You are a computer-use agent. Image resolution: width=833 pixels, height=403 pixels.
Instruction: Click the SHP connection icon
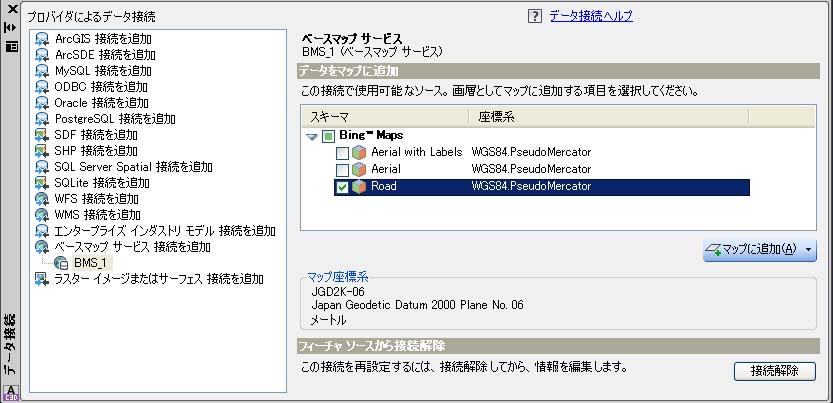click(42, 151)
